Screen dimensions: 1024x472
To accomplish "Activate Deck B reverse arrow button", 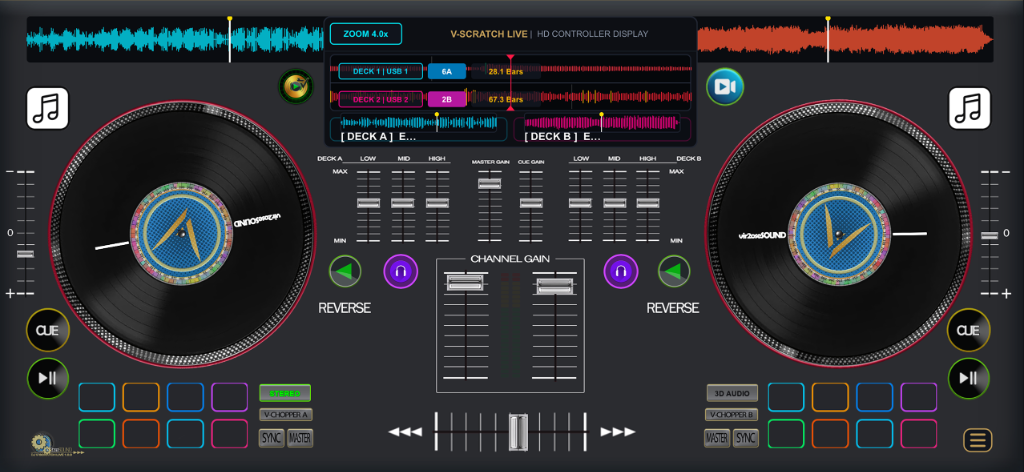I will coord(674,271).
